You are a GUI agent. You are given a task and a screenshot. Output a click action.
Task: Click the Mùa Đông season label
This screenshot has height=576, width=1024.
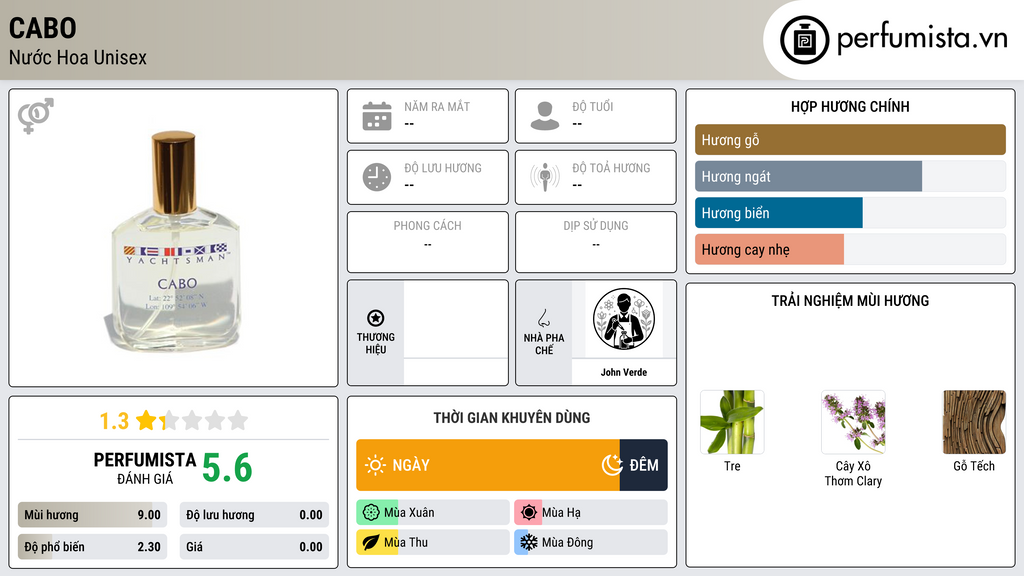tap(568, 542)
